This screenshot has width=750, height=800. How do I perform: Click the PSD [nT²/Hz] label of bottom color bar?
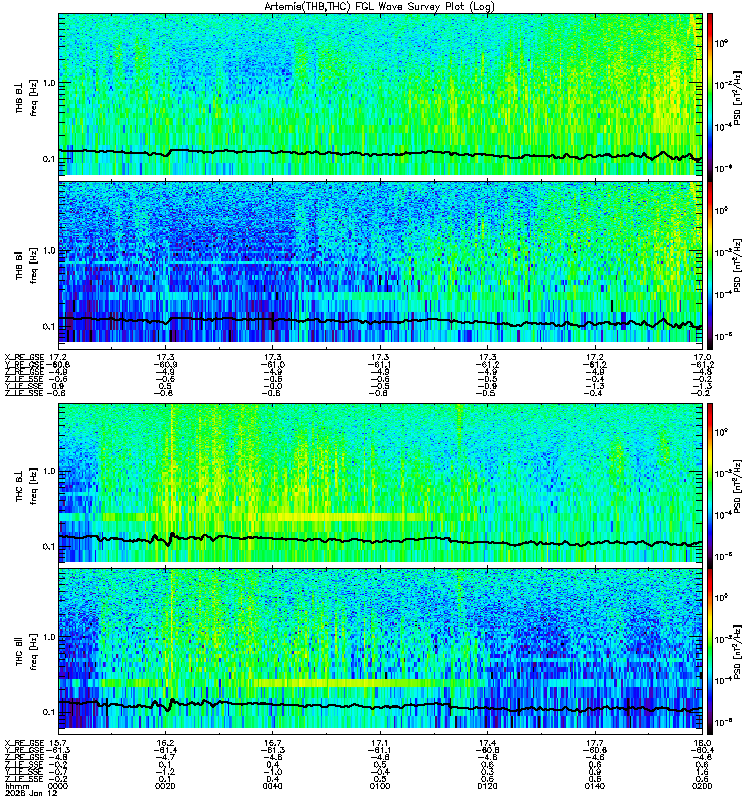click(x=738, y=652)
